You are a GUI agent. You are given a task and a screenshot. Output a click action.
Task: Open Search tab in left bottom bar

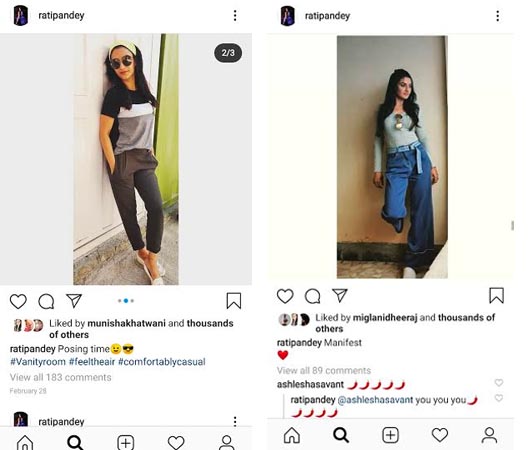75,442
